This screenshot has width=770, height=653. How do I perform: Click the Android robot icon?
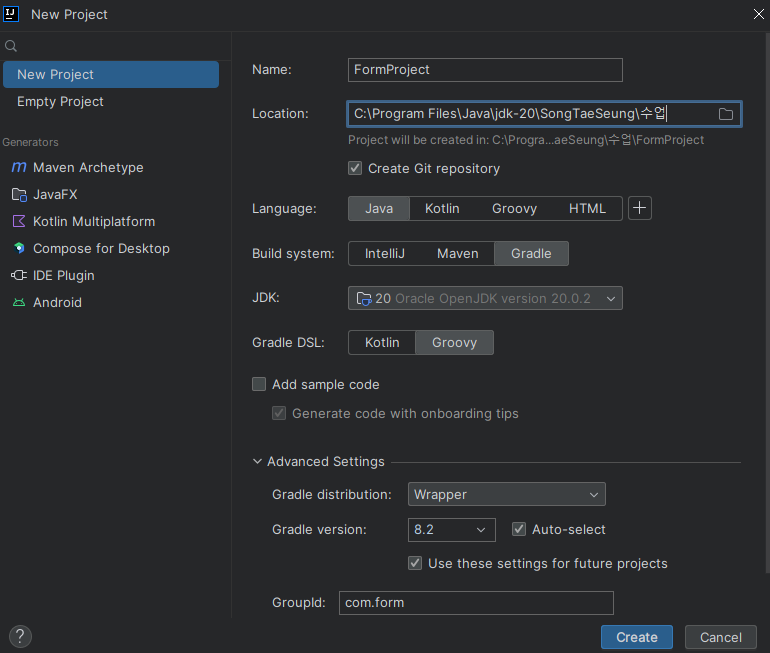point(19,302)
